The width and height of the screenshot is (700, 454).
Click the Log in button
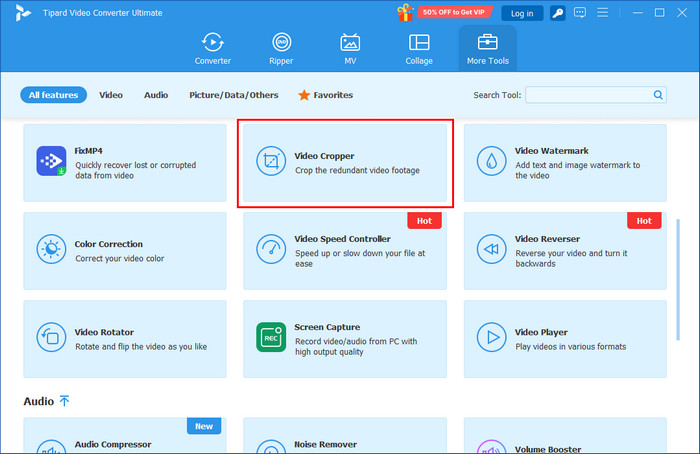point(522,13)
